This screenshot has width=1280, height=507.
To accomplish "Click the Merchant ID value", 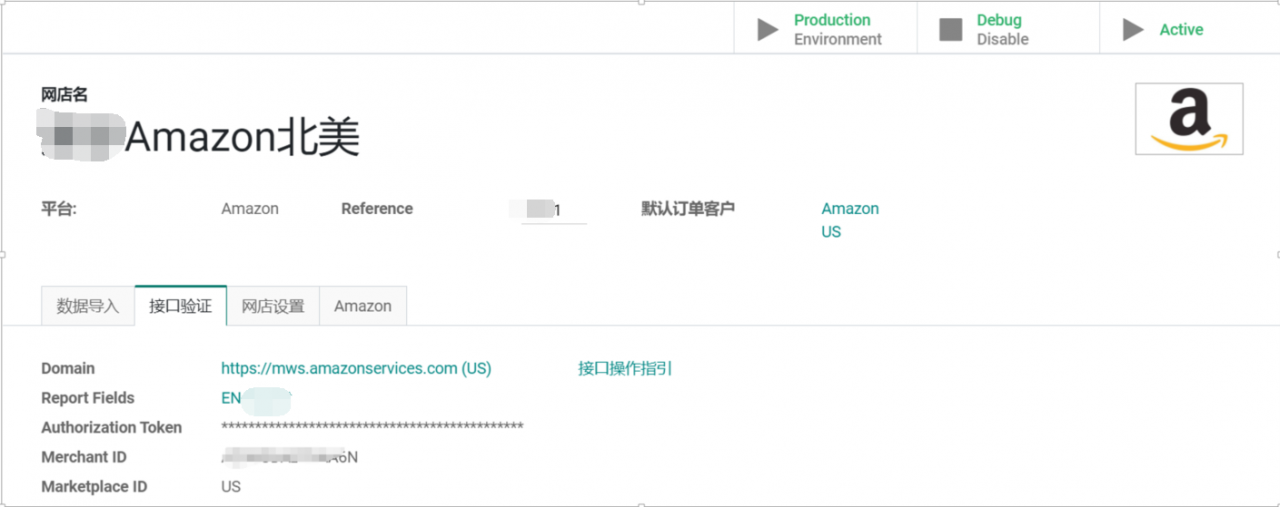I will pyautogui.click(x=289, y=457).
